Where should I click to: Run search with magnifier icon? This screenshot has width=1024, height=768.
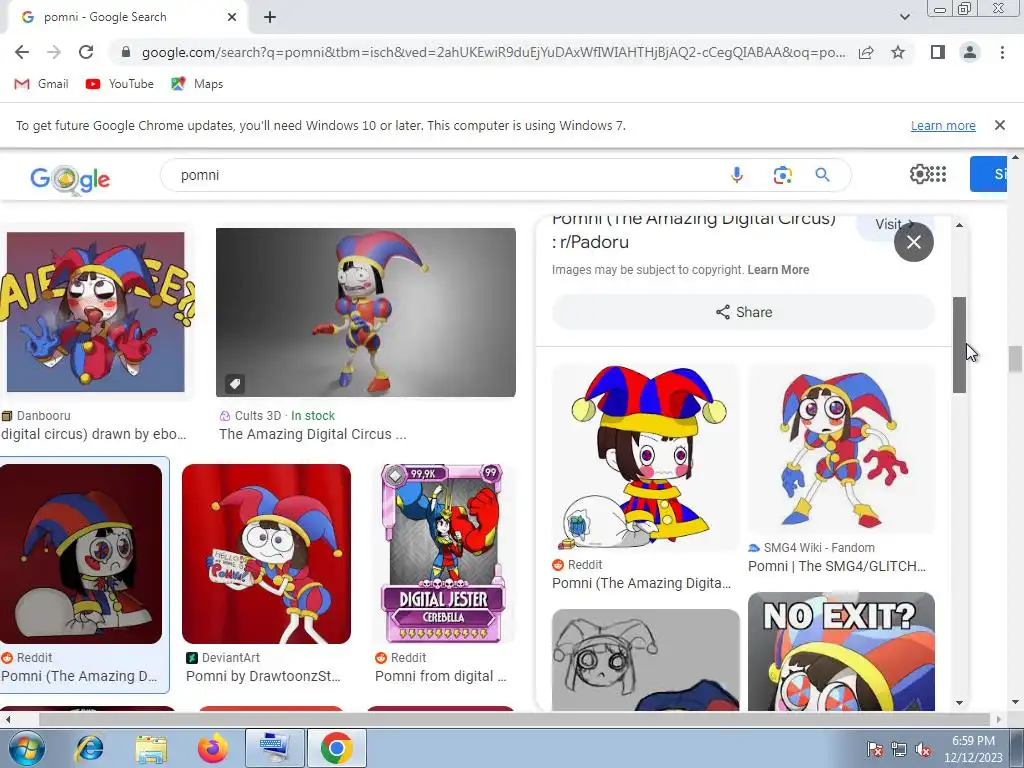(x=822, y=175)
